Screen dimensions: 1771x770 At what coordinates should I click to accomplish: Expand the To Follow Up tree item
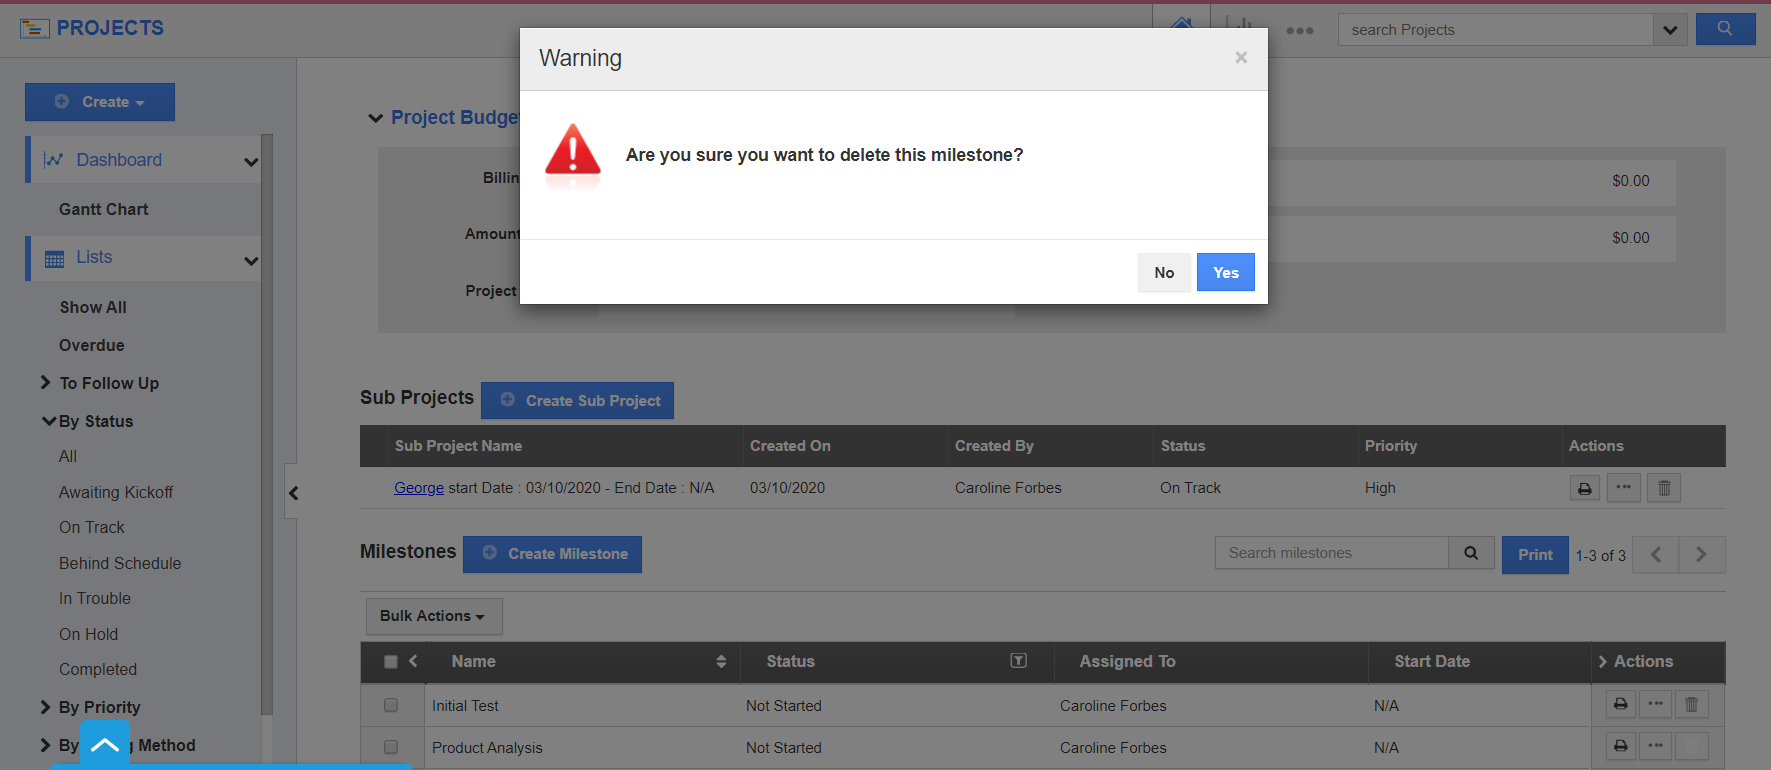[45, 382]
